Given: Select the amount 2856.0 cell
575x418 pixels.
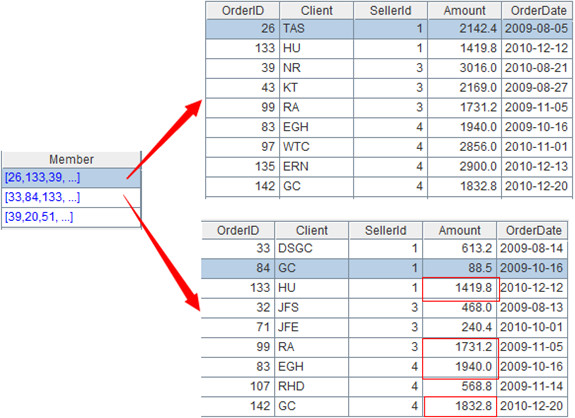Looking at the screenshot, I should [465, 147].
